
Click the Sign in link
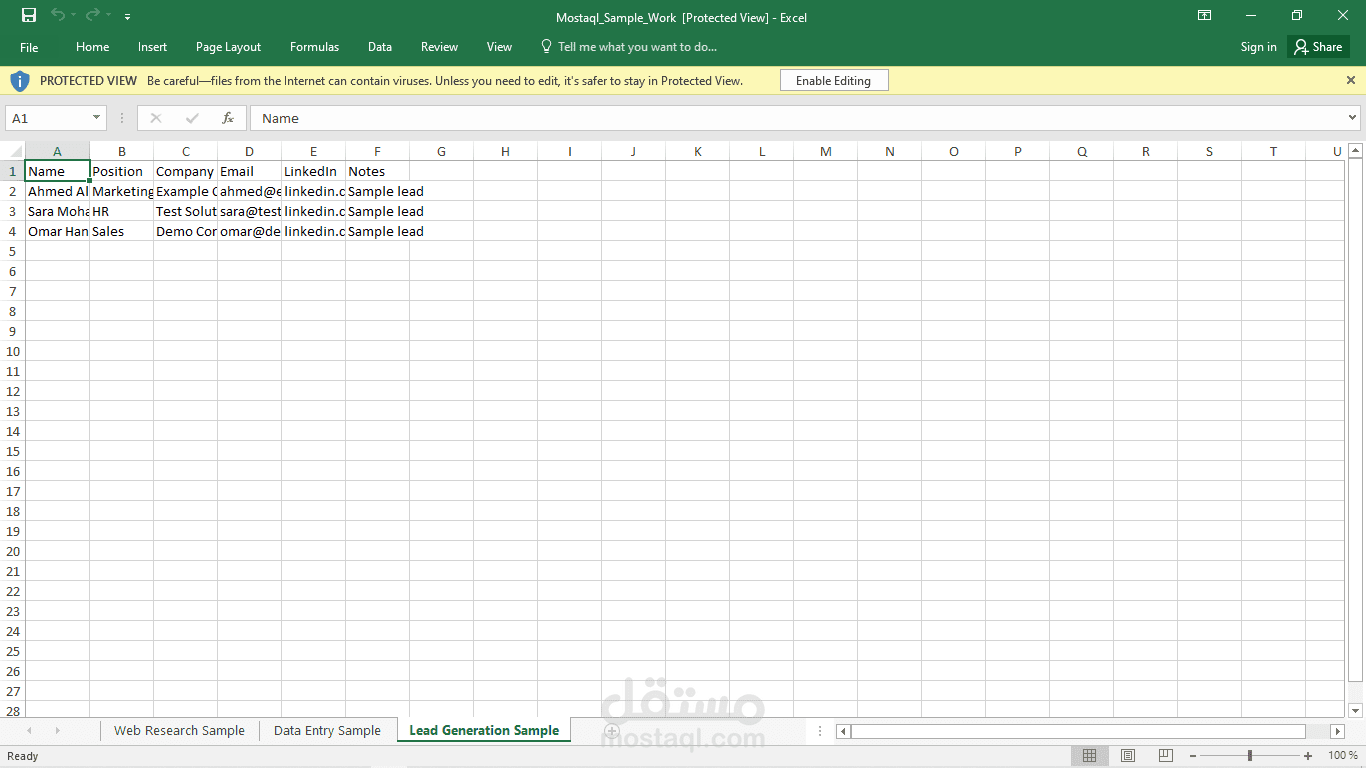point(1258,47)
